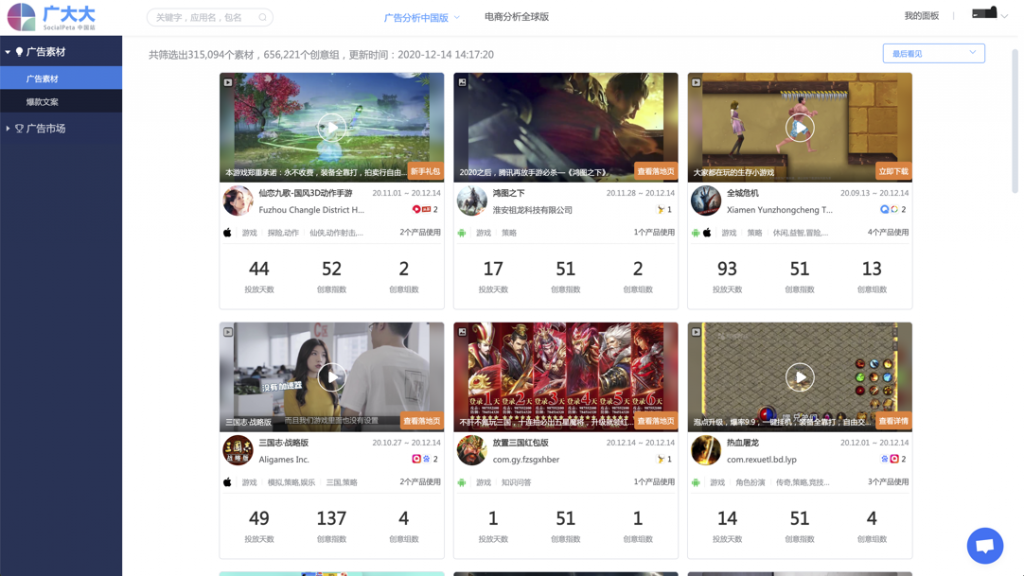Open the 鸿图之下 creative thumbnail image
The width and height of the screenshot is (1024, 576).
click(566, 127)
